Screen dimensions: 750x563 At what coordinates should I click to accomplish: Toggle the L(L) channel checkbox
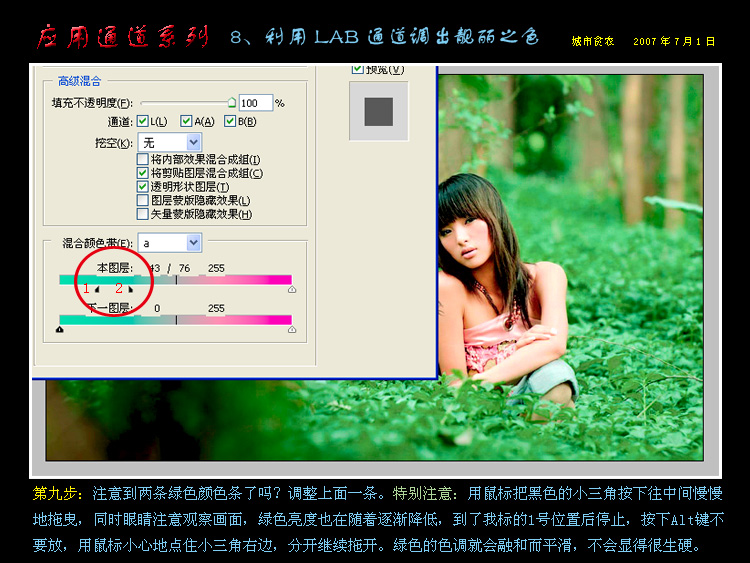(x=142, y=121)
